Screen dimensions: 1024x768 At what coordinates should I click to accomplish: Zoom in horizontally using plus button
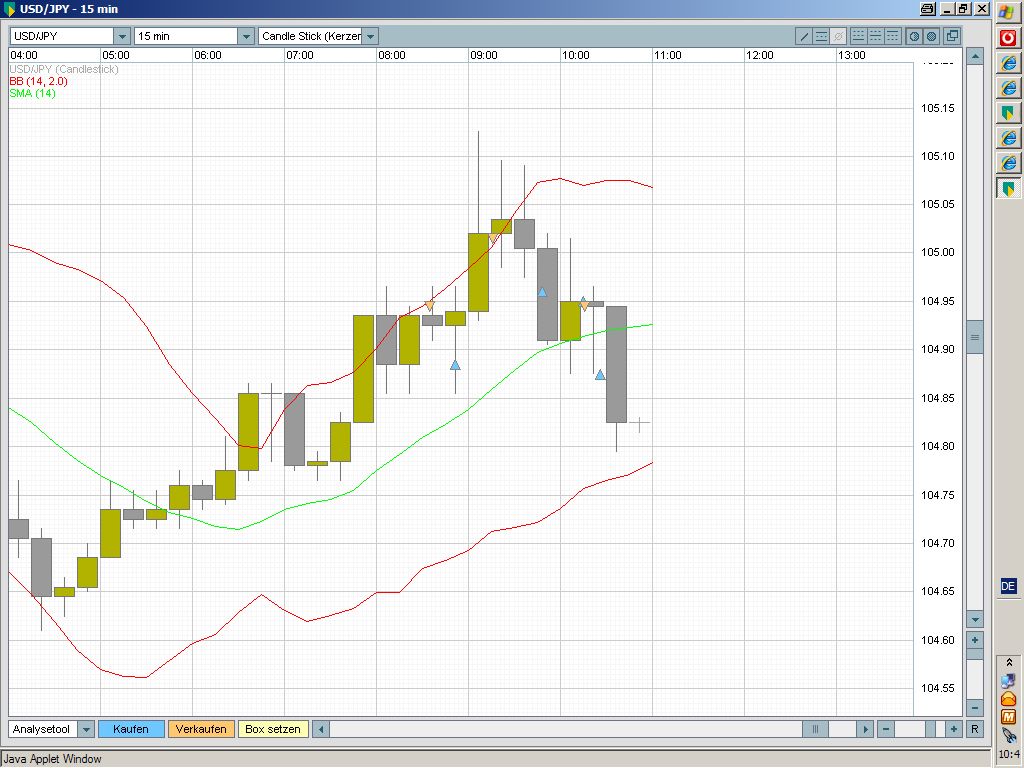954,729
